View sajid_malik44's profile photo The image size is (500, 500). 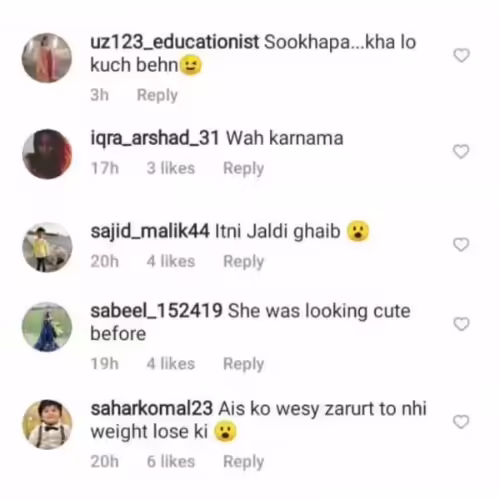click(x=47, y=247)
